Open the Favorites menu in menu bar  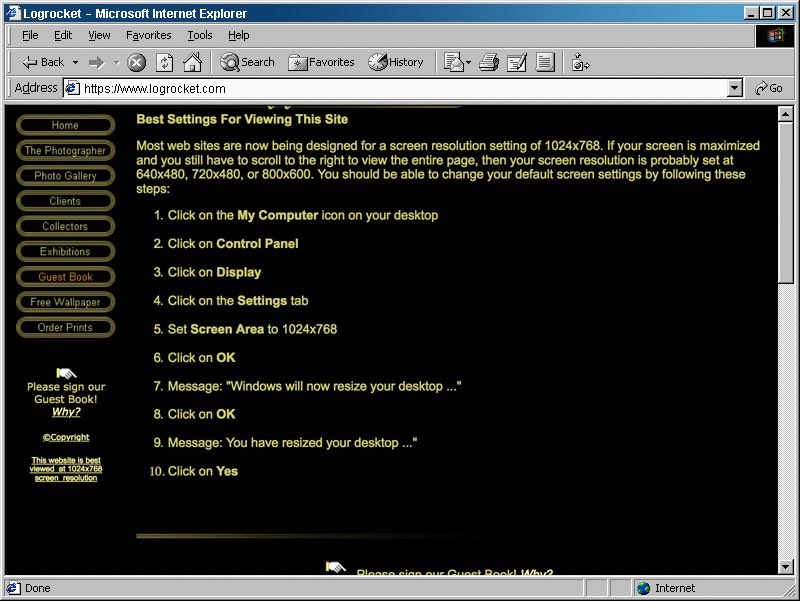coord(148,35)
